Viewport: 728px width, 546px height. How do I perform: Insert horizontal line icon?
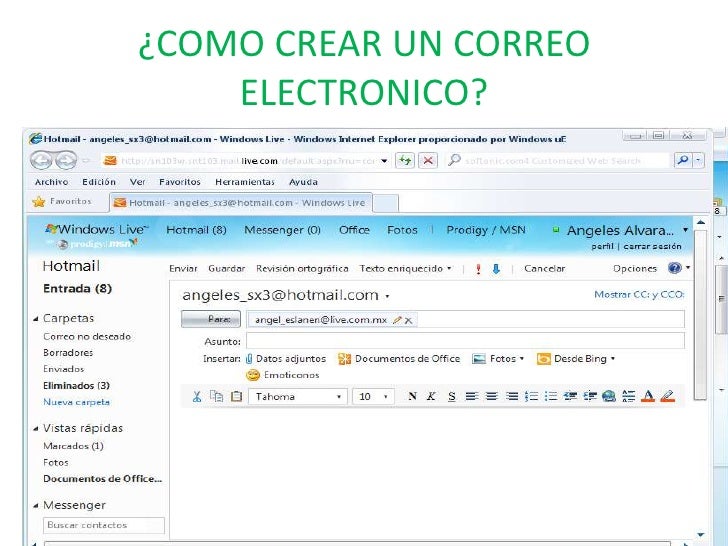pyautogui.click(x=629, y=396)
